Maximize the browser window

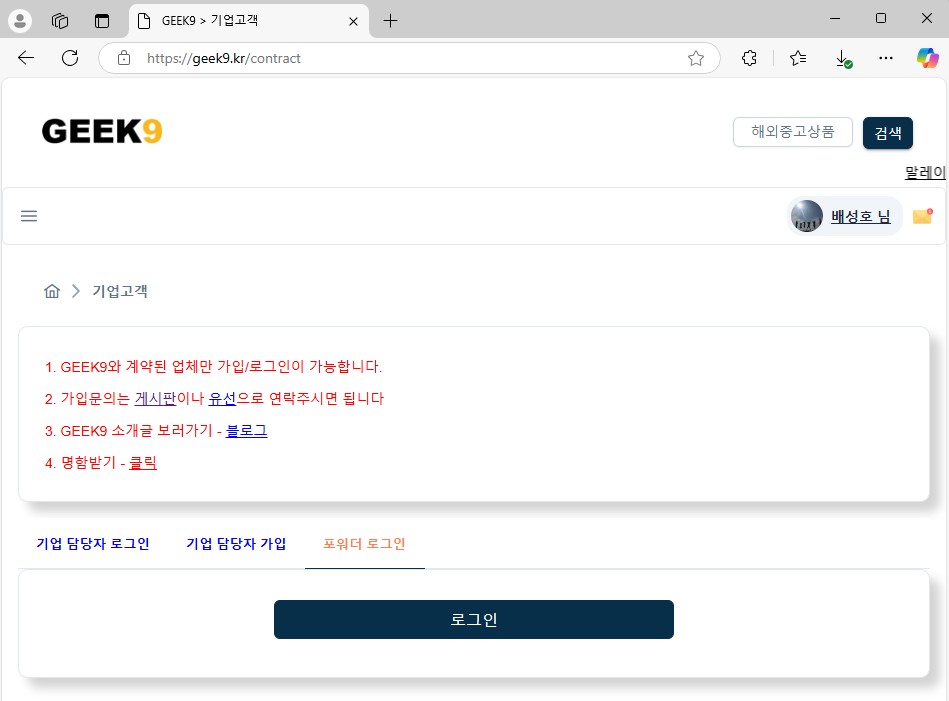[881, 19]
